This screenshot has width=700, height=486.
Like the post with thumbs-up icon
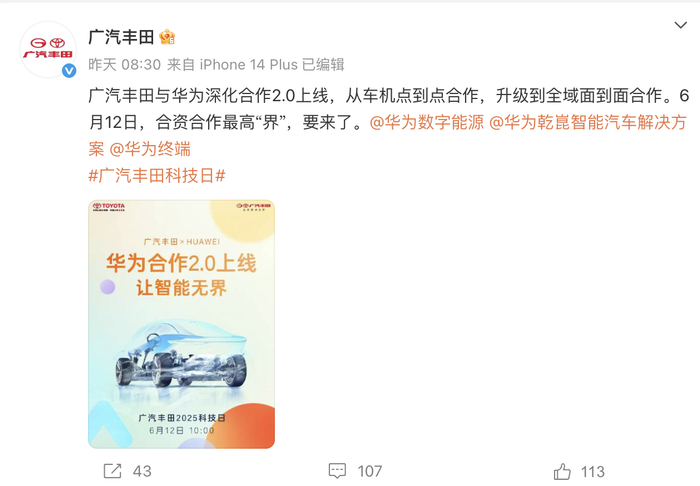[x=562, y=471]
